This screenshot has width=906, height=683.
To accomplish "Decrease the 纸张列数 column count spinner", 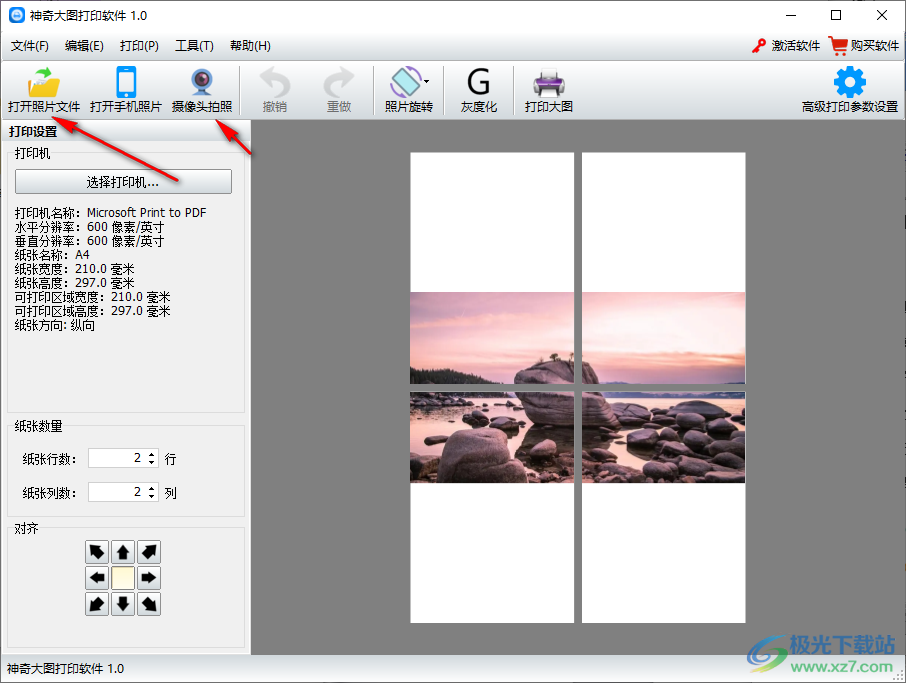I will (152, 497).
